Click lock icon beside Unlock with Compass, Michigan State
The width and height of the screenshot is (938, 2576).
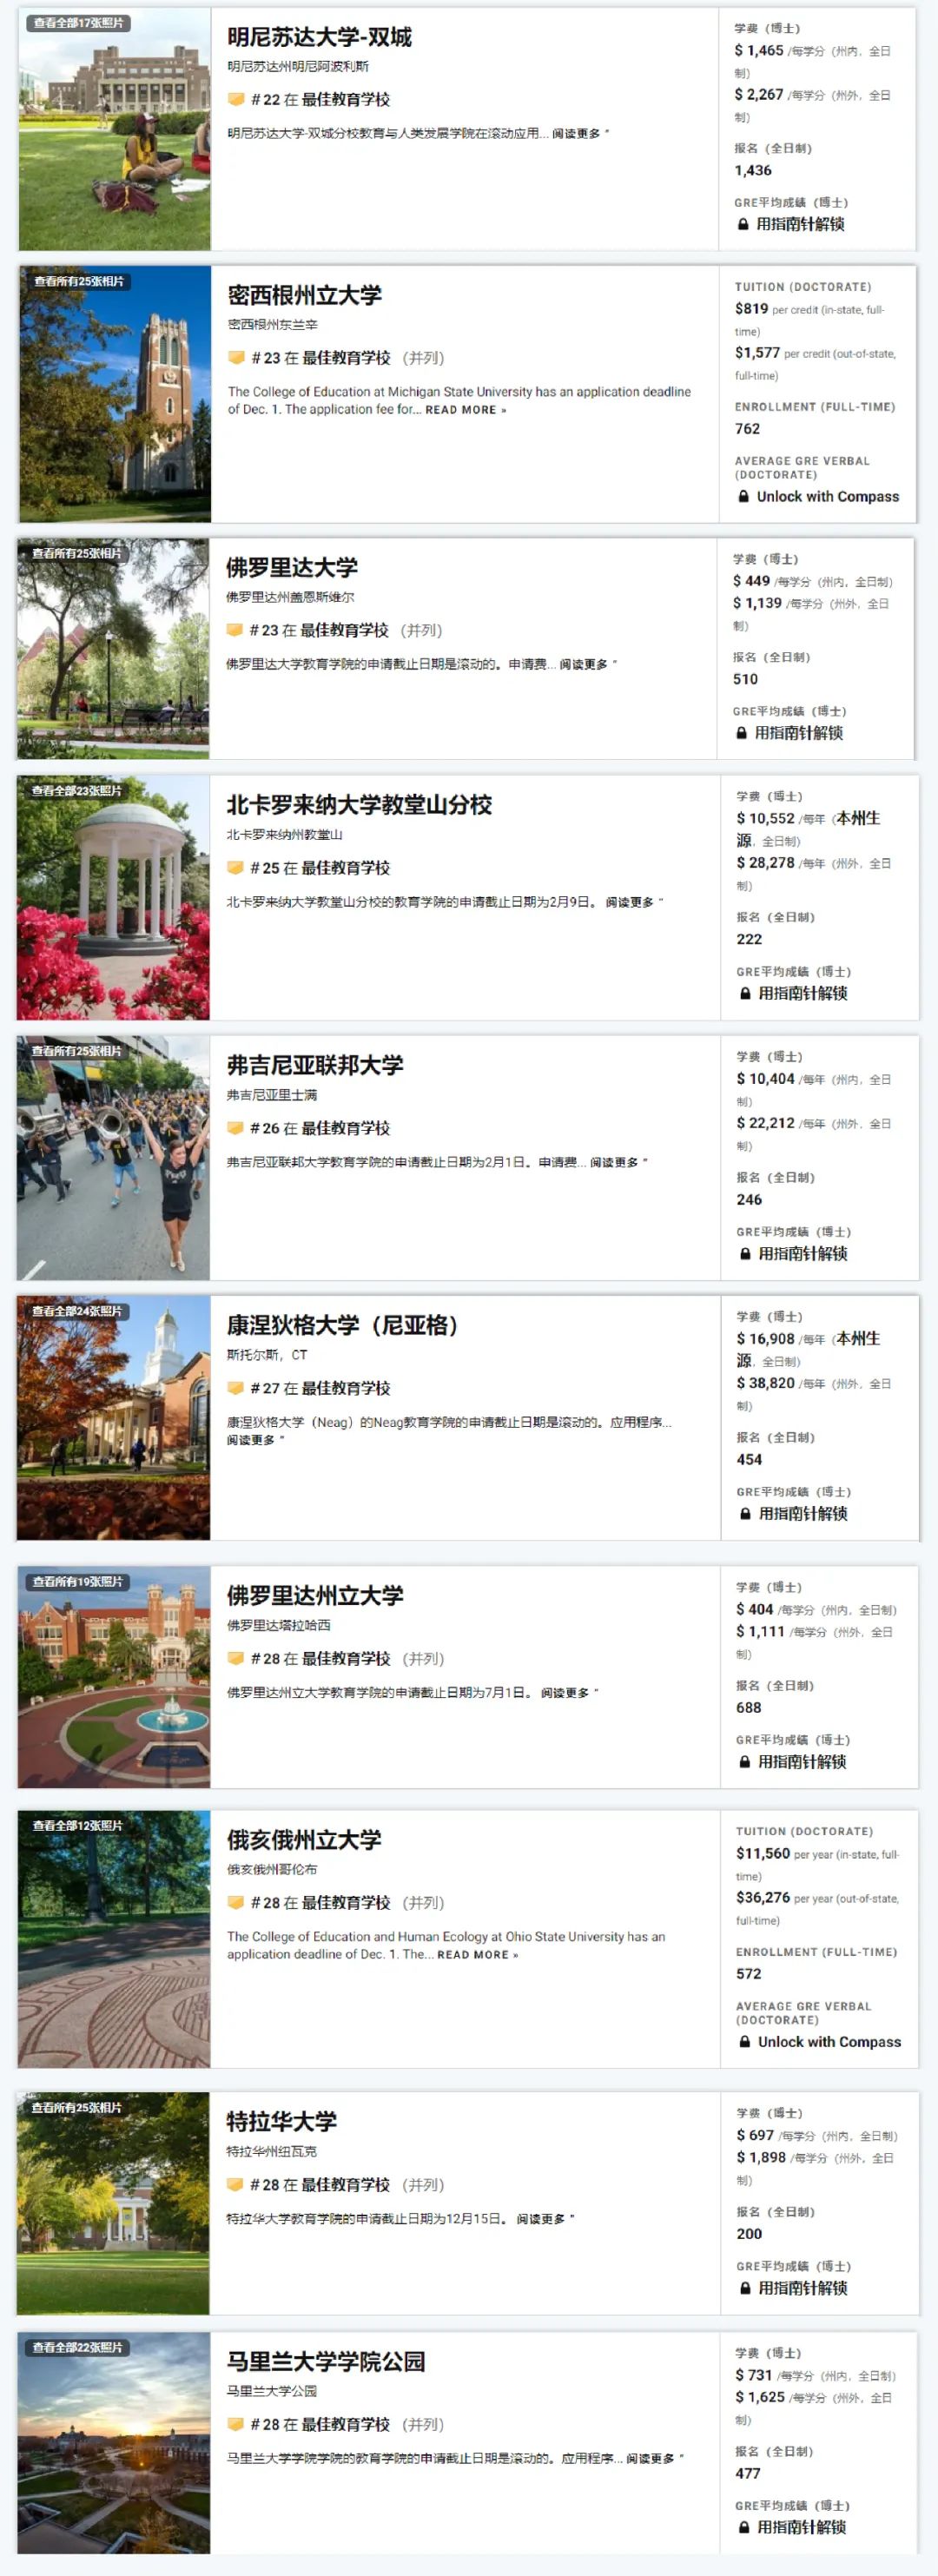743,496
